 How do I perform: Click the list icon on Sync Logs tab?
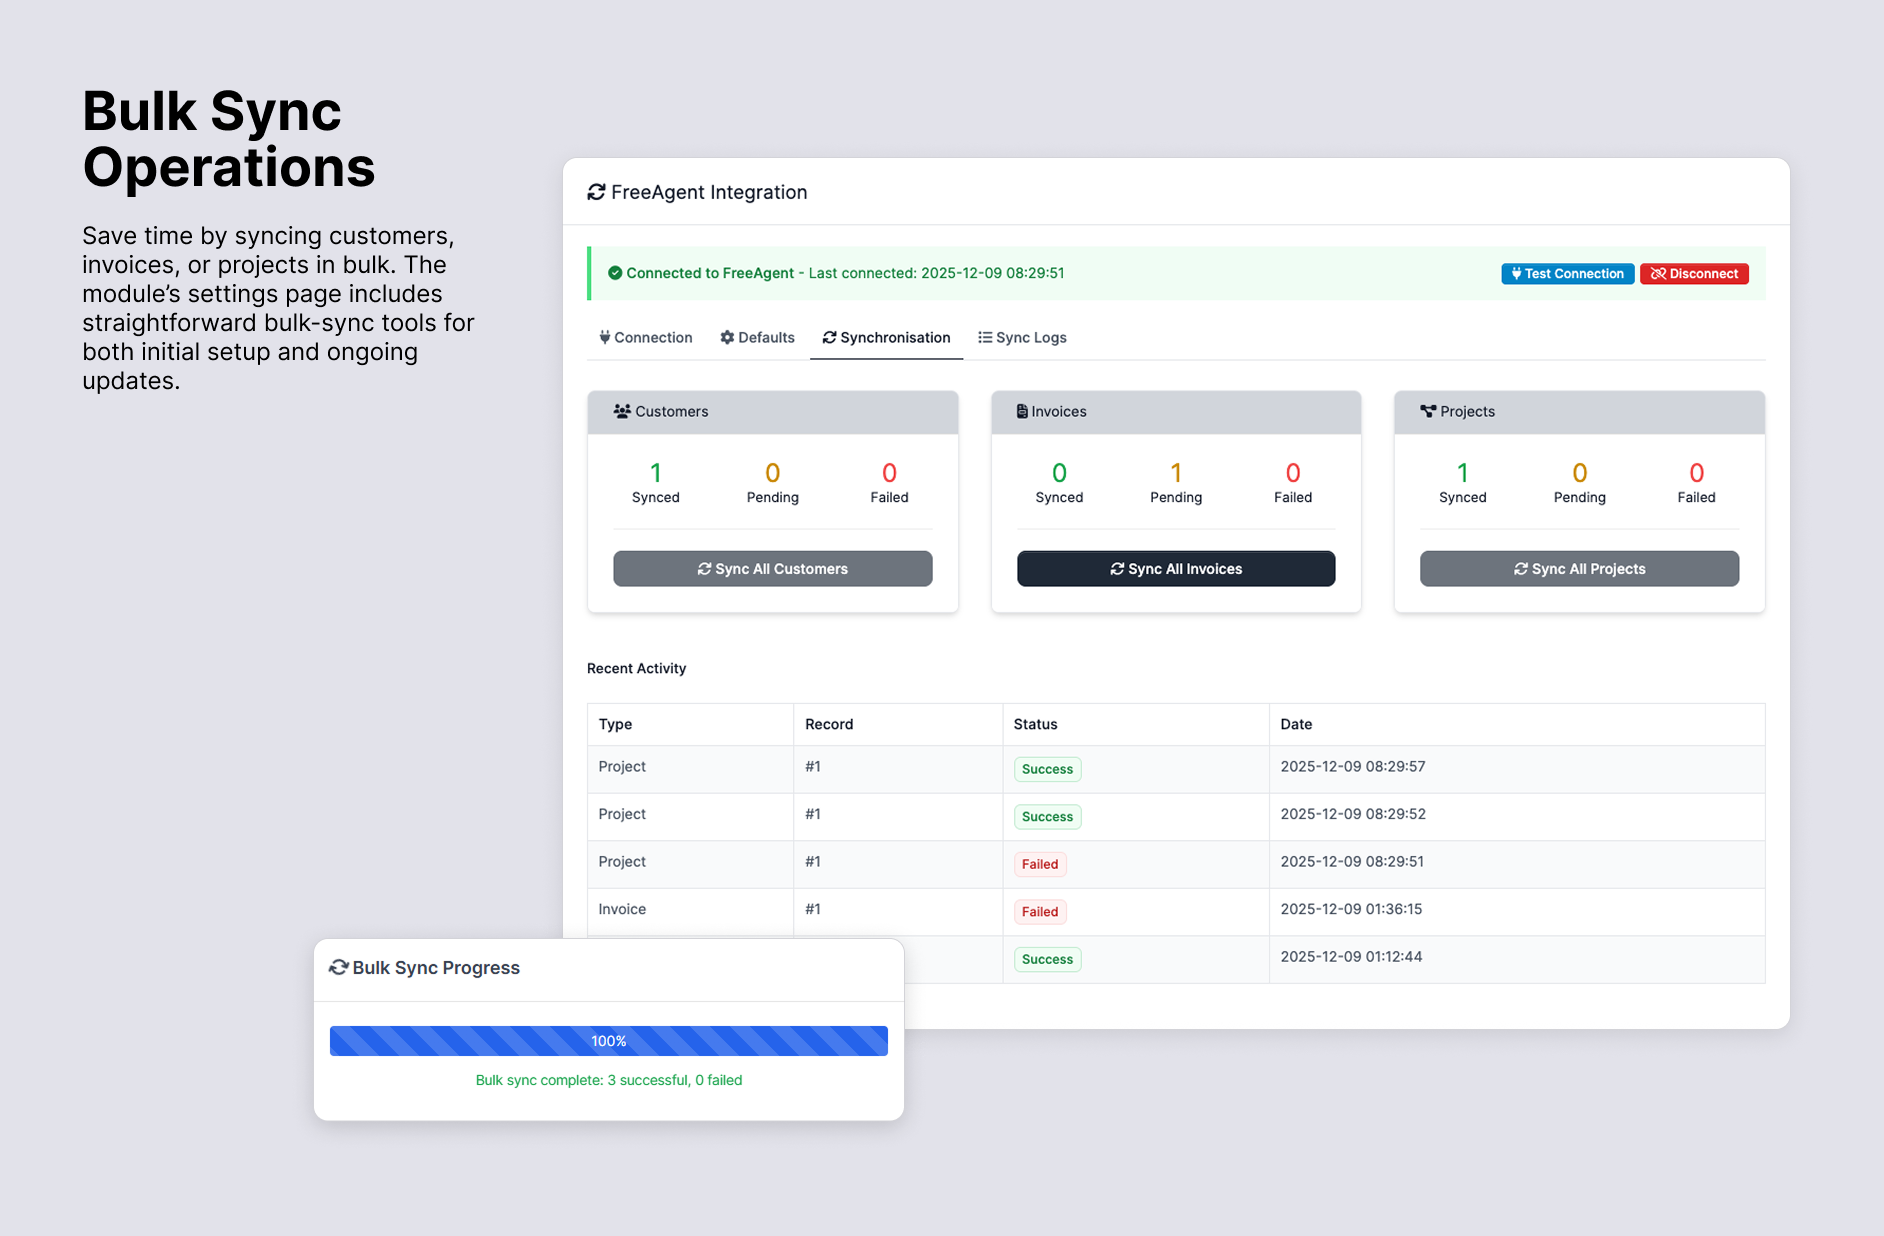point(984,337)
